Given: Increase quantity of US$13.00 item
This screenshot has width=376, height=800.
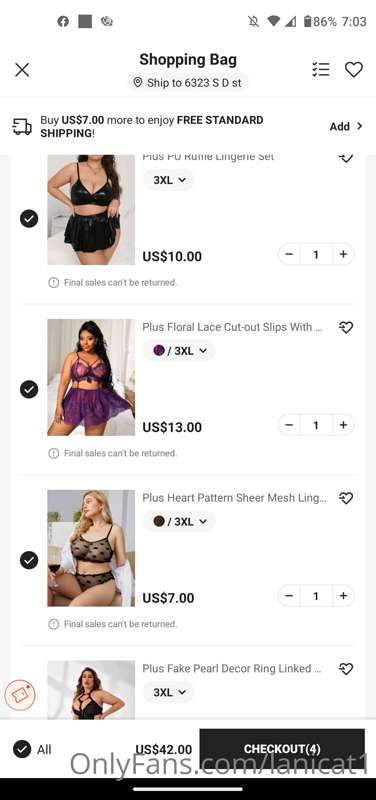Looking at the screenshot, I should tap(343, 424).
